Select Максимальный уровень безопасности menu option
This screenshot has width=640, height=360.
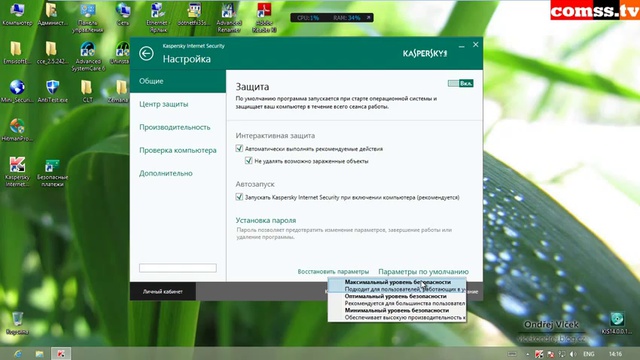point(397,285)
